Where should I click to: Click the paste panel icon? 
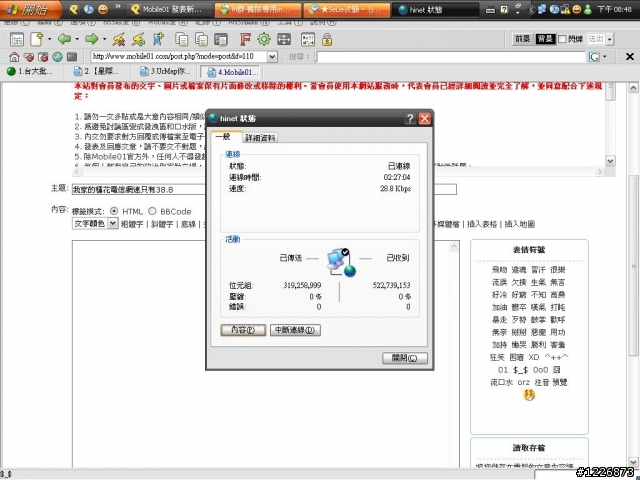click(221, 39)
